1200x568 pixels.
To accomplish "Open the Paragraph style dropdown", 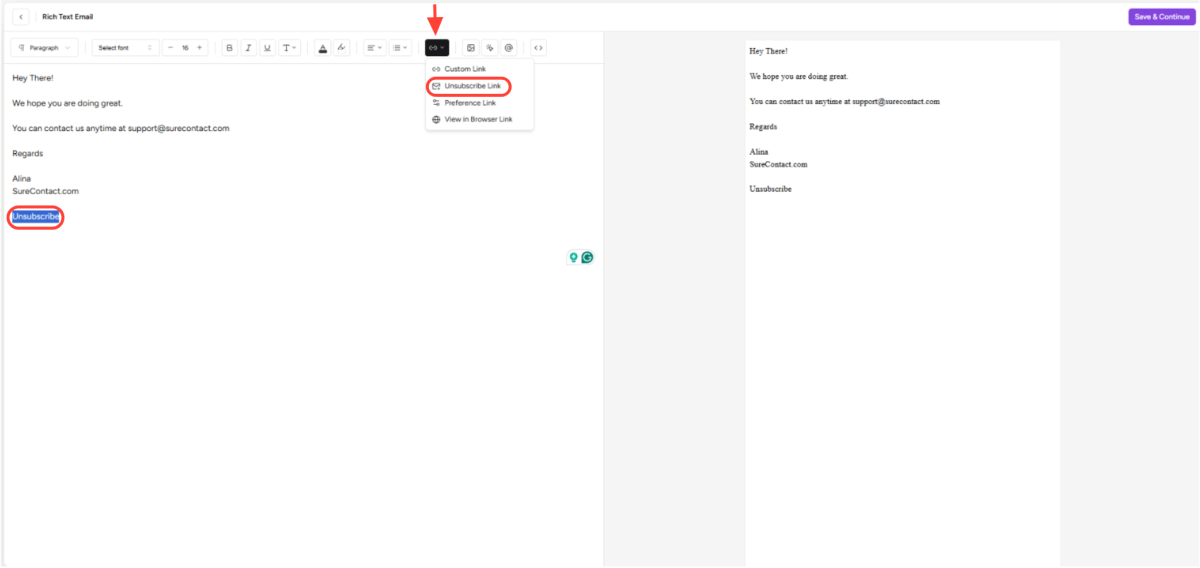I will click(44, 48).
